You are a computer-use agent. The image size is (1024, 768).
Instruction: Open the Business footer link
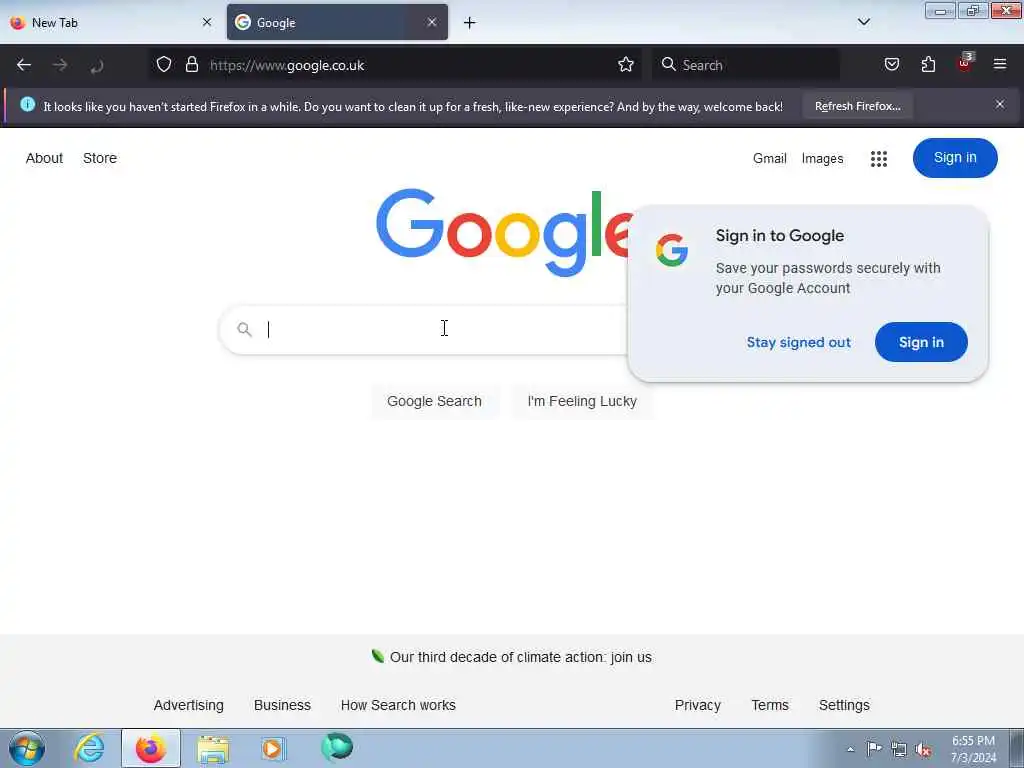coord(282,705)
